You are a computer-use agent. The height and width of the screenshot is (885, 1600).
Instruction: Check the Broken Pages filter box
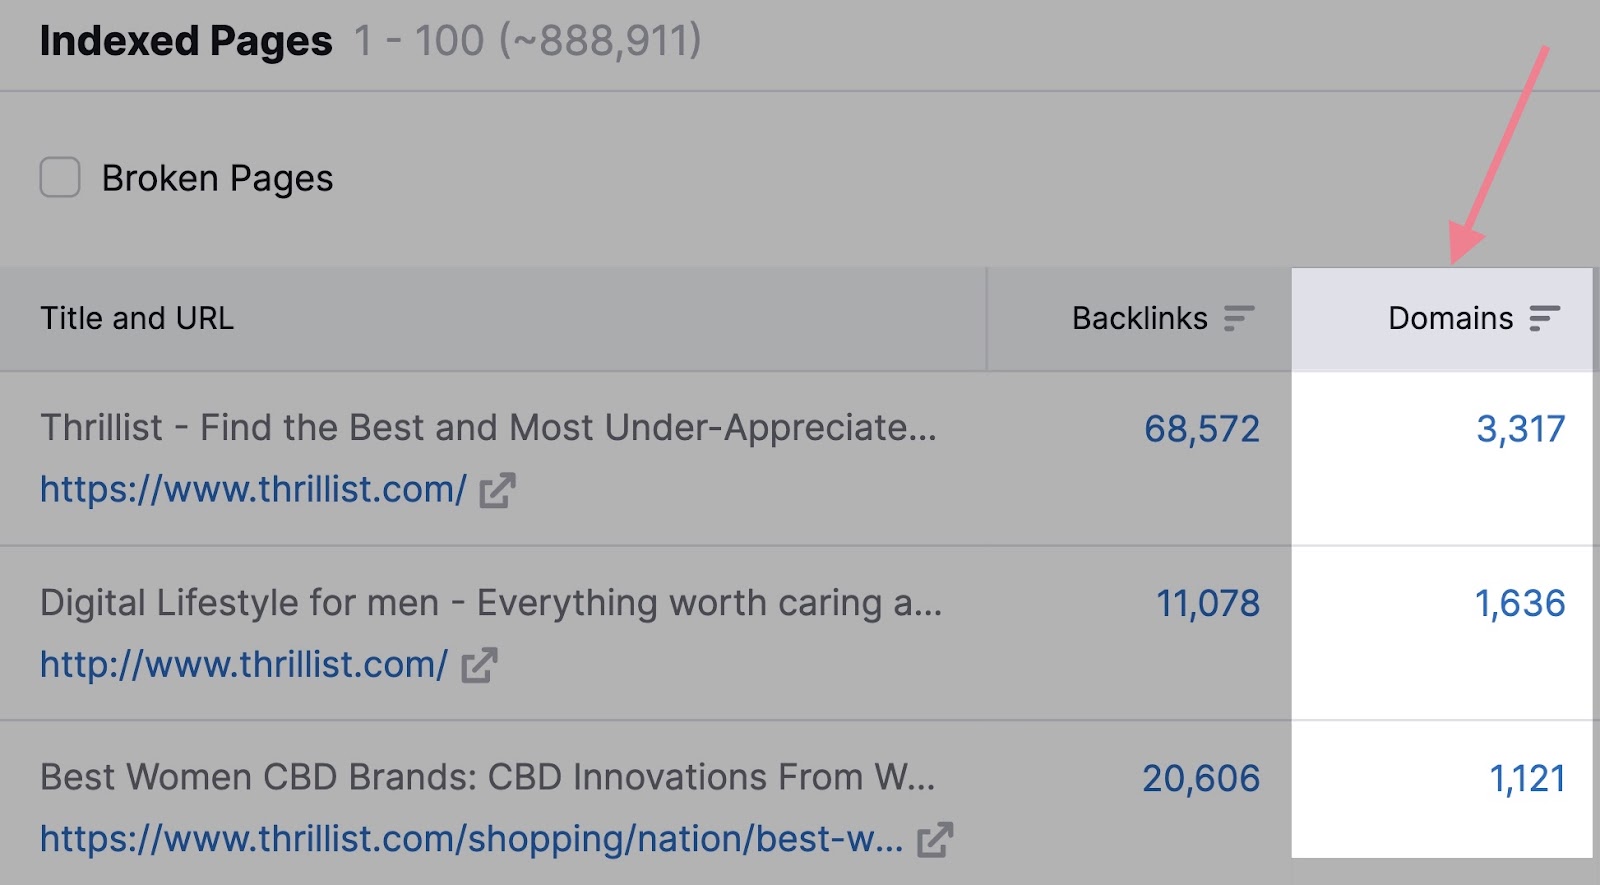(59, 178)
